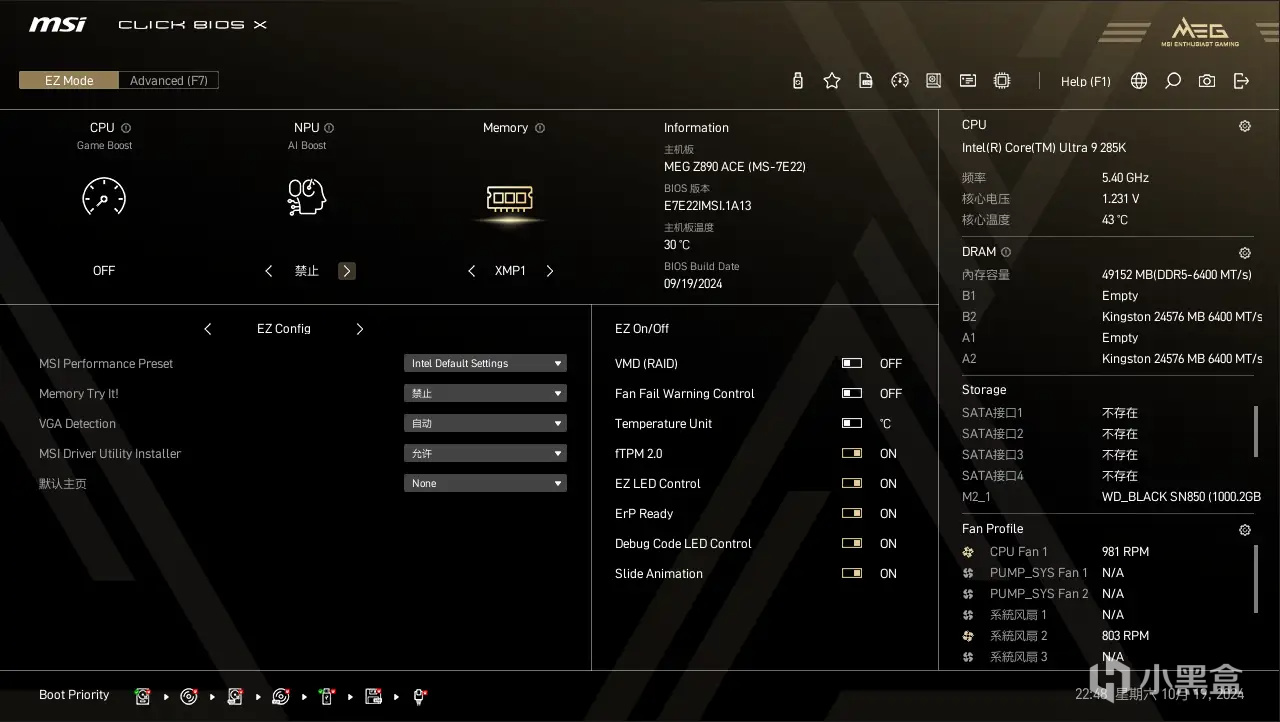Click the Boot Priority label
The width and height of the screenshot is (1280, 722).
point(74,695)
